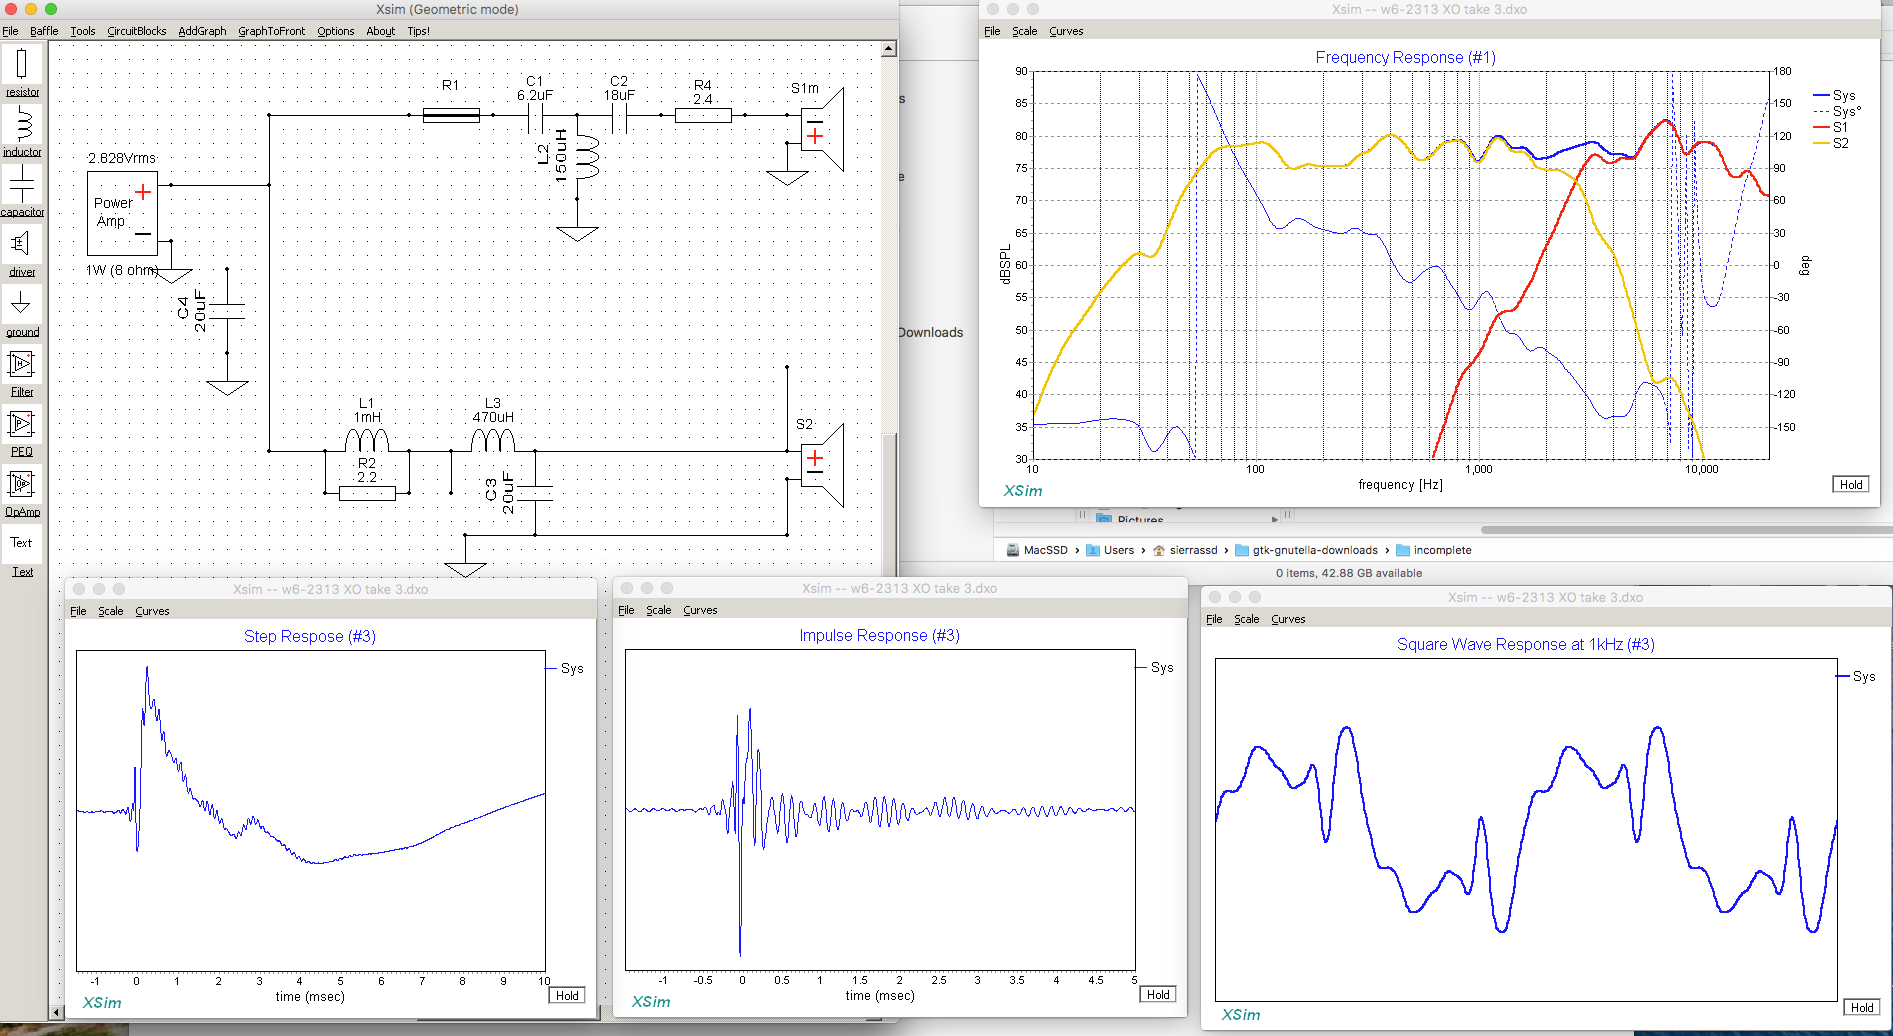The image size is (1893, 1036).
Task: Open Curves menu in Frequency Response window
Action: pyautogui.click(x=1066, y=31)
